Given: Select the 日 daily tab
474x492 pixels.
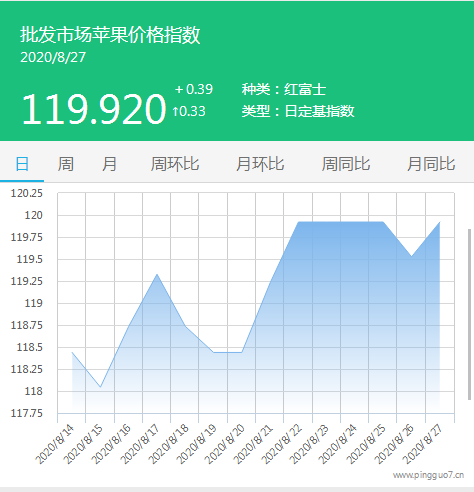Looking at the screenshot, I should pyautogui.click(x=22, y=164).
